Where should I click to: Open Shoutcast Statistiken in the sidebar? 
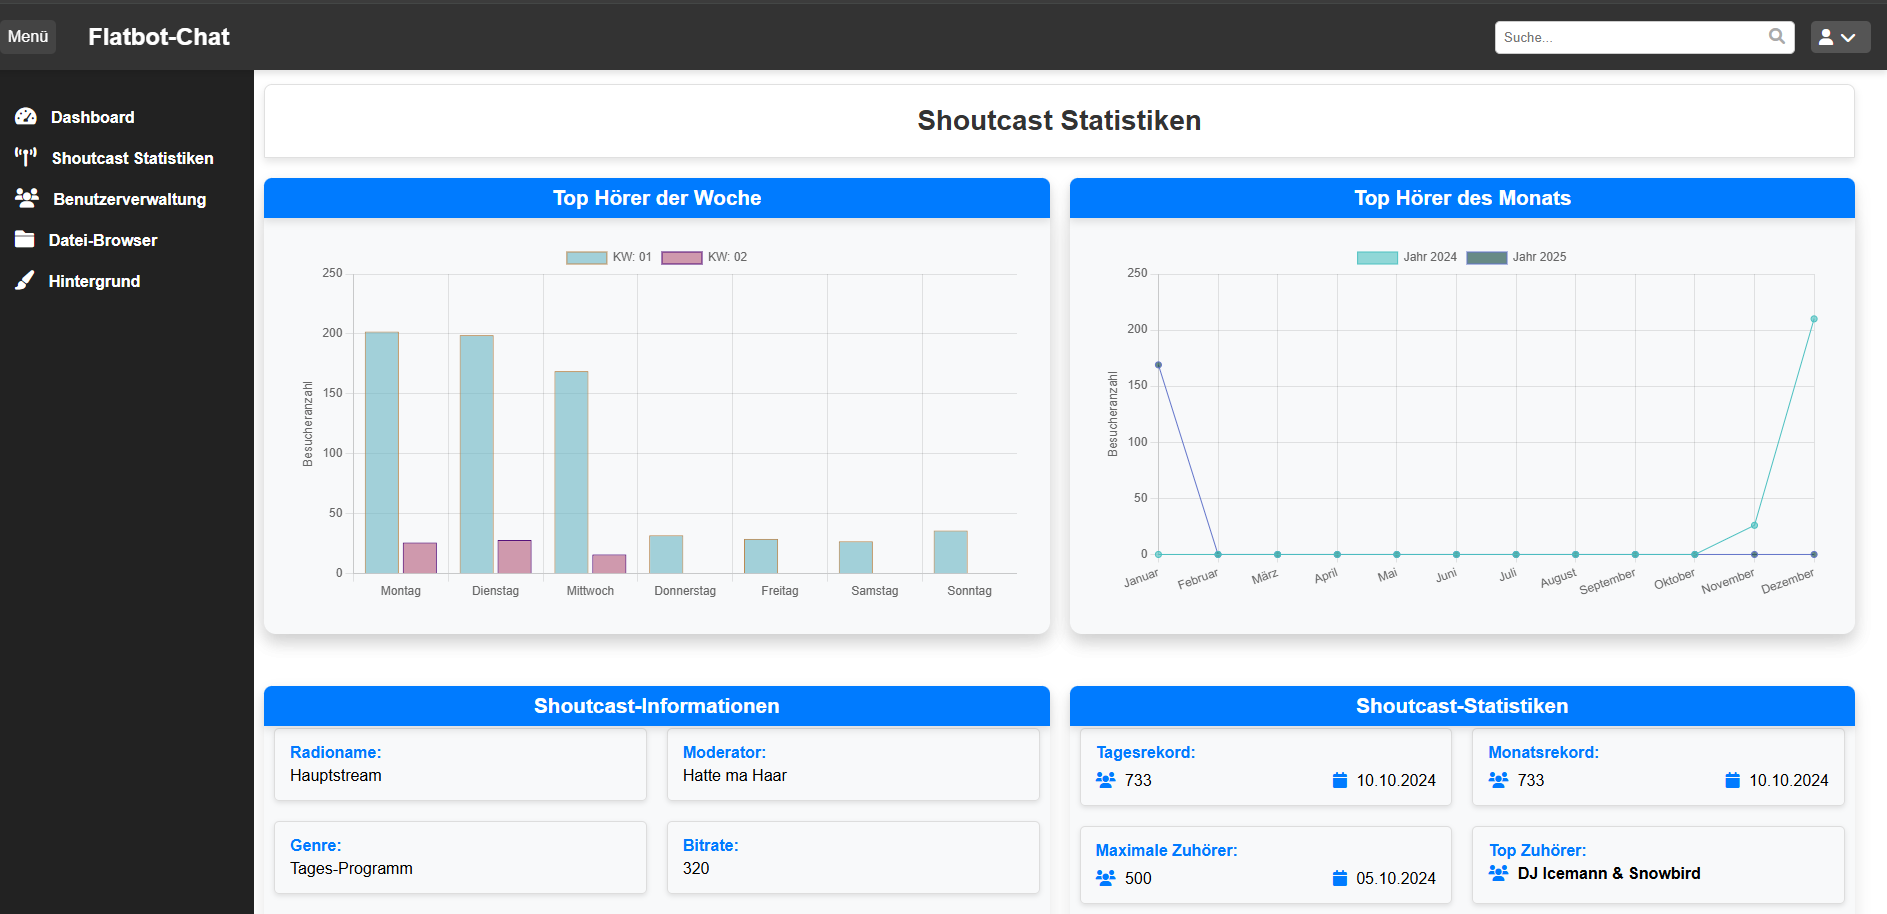point(133,158)
